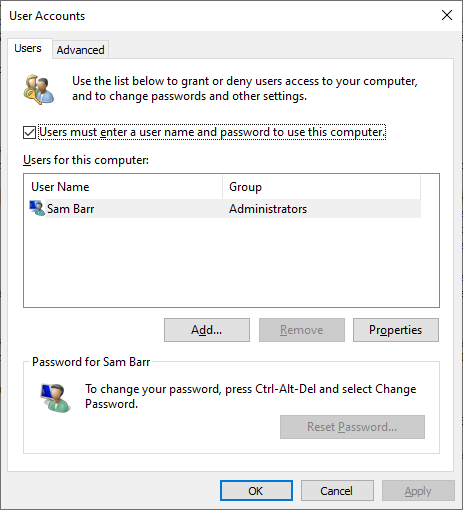Select the Users tab
The image size is (463, 510).
pos(28,49)
